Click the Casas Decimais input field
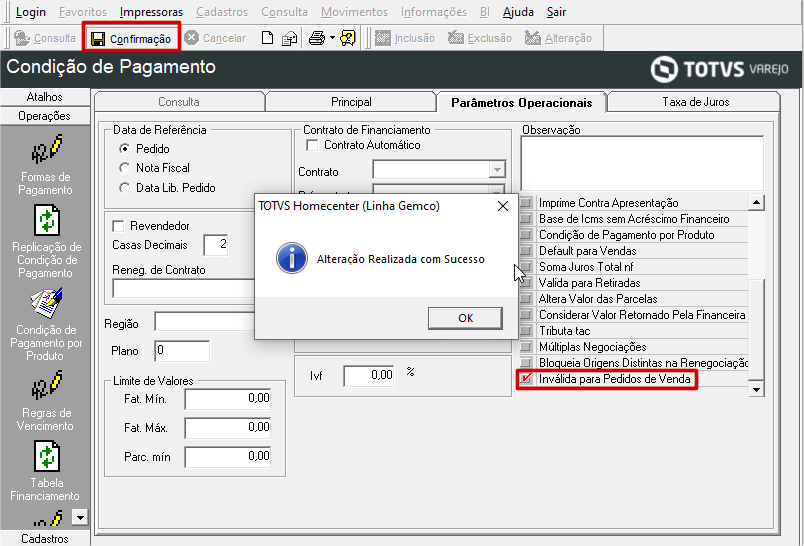The image size is (804, 546). click(x=216, y=245)
